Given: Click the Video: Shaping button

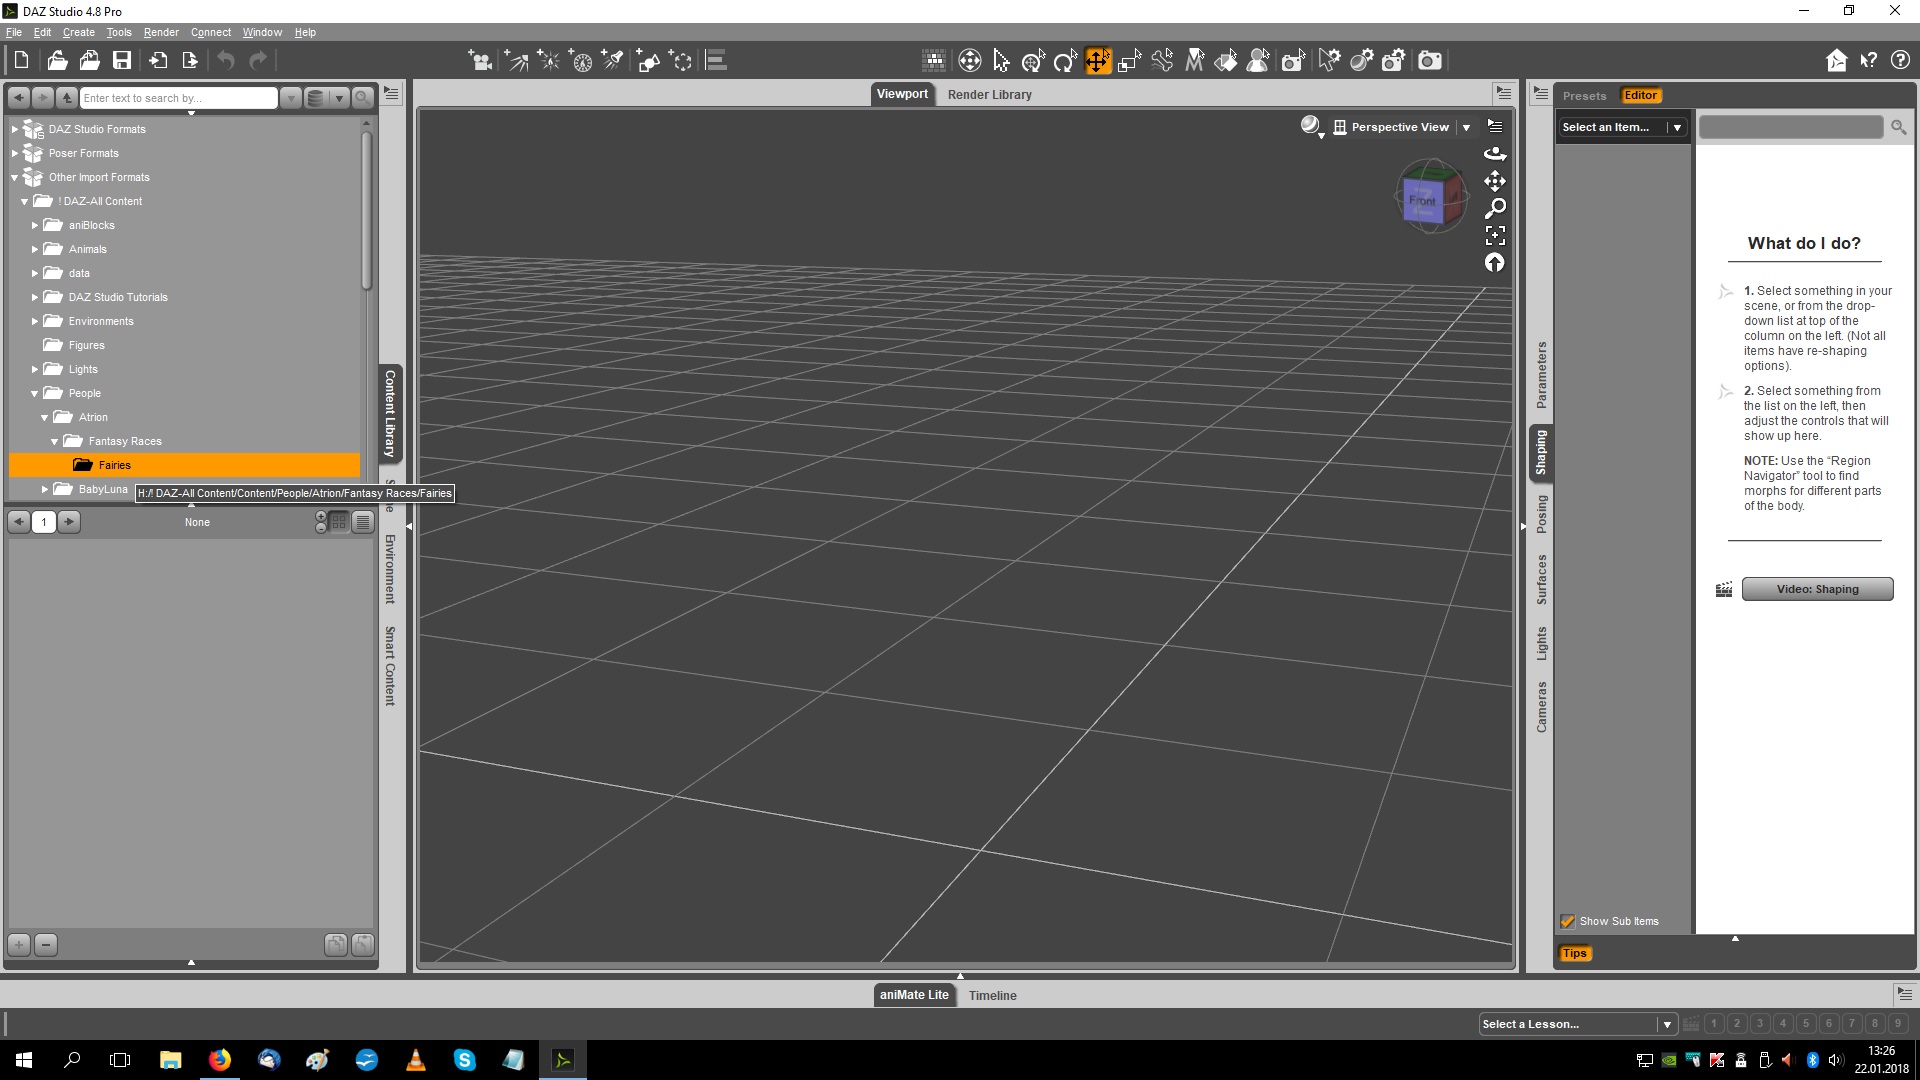Looking at the screenshot, I should click(1816, 589).
